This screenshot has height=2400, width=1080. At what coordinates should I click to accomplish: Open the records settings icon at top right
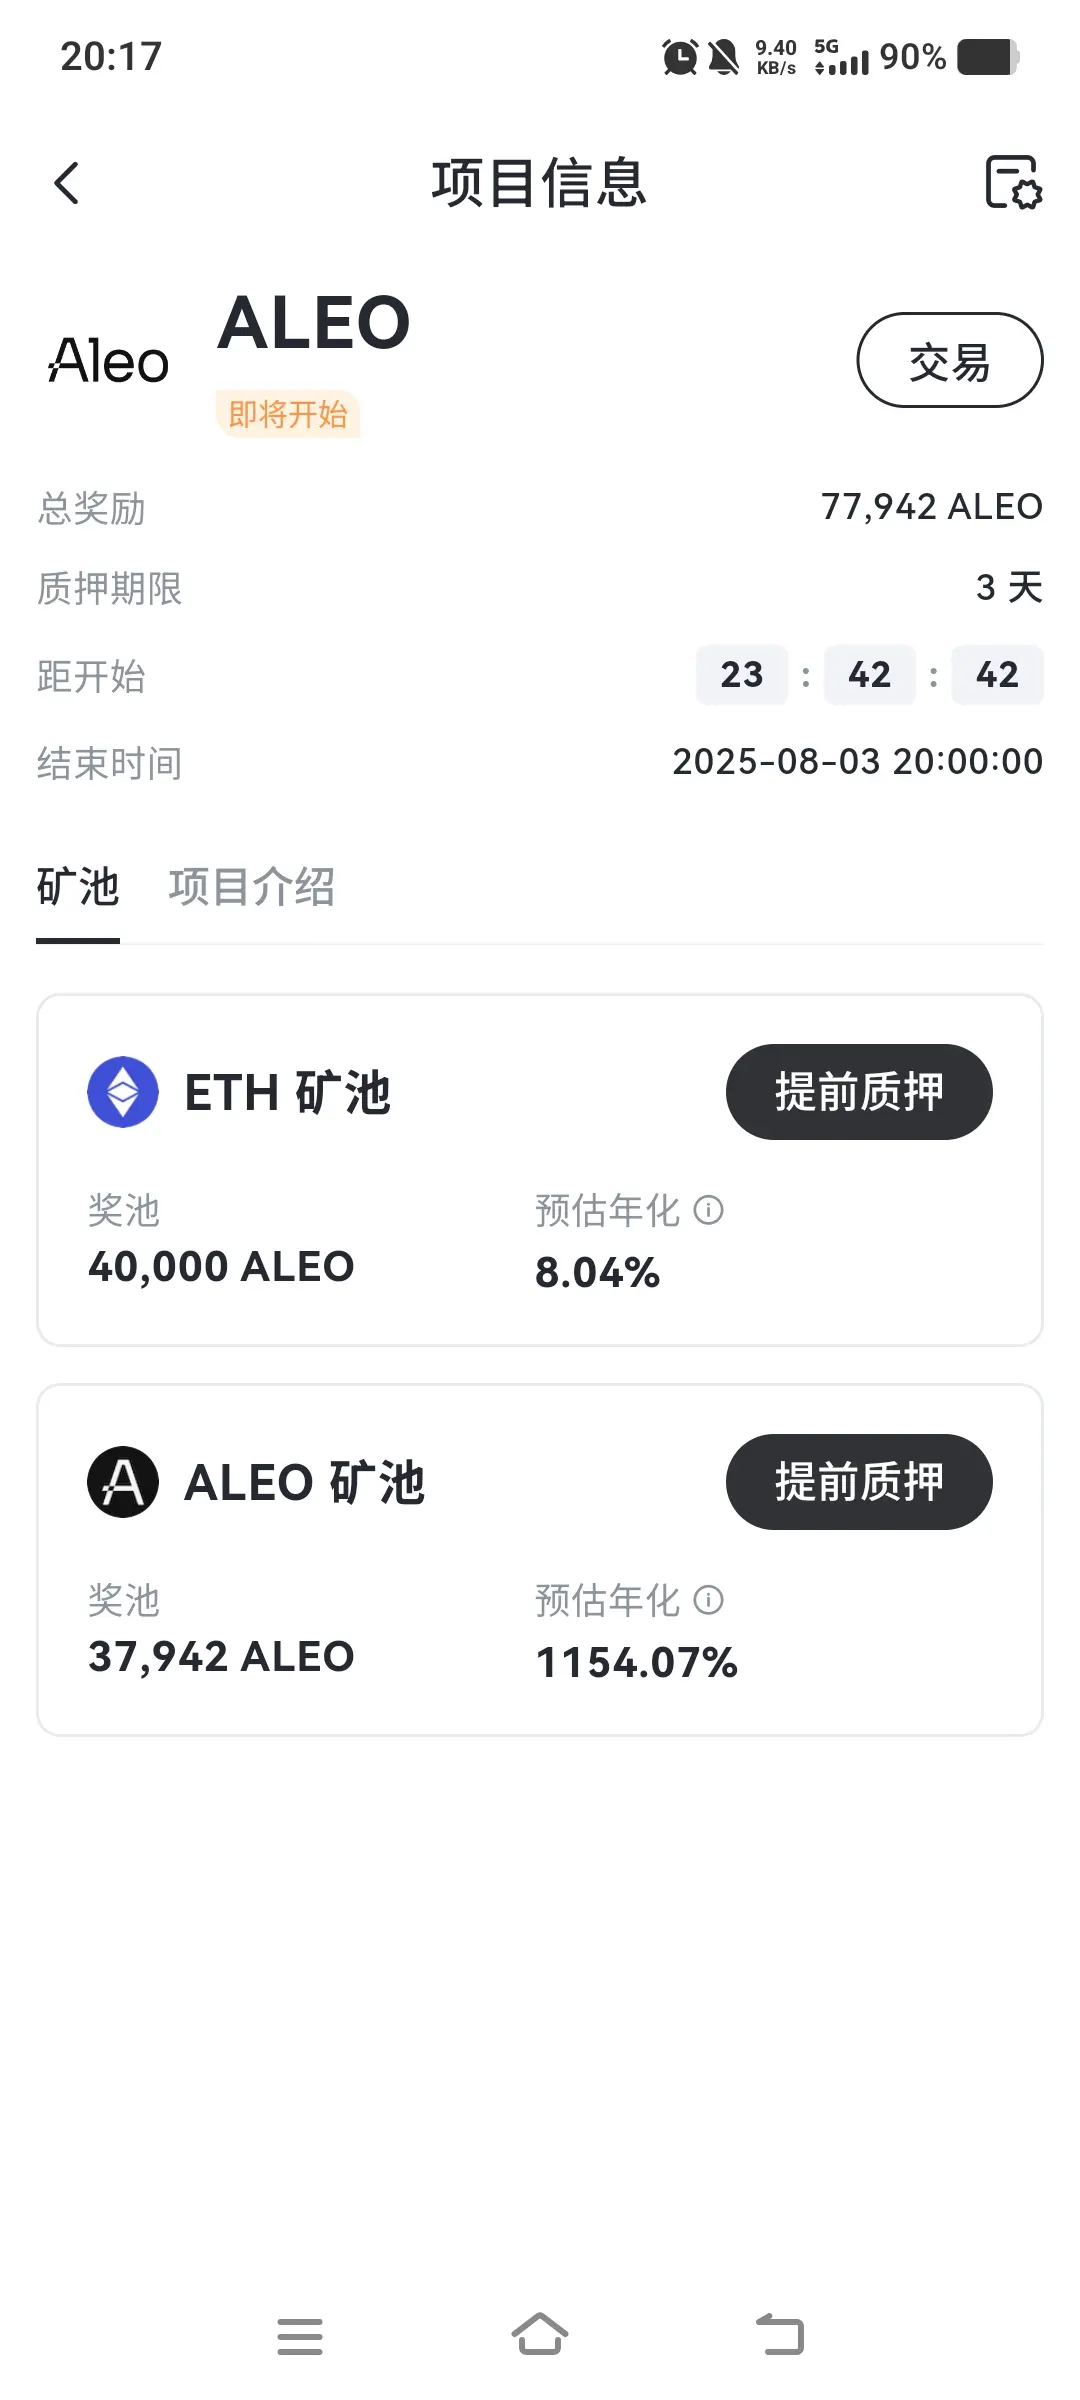pos(1013,182)
